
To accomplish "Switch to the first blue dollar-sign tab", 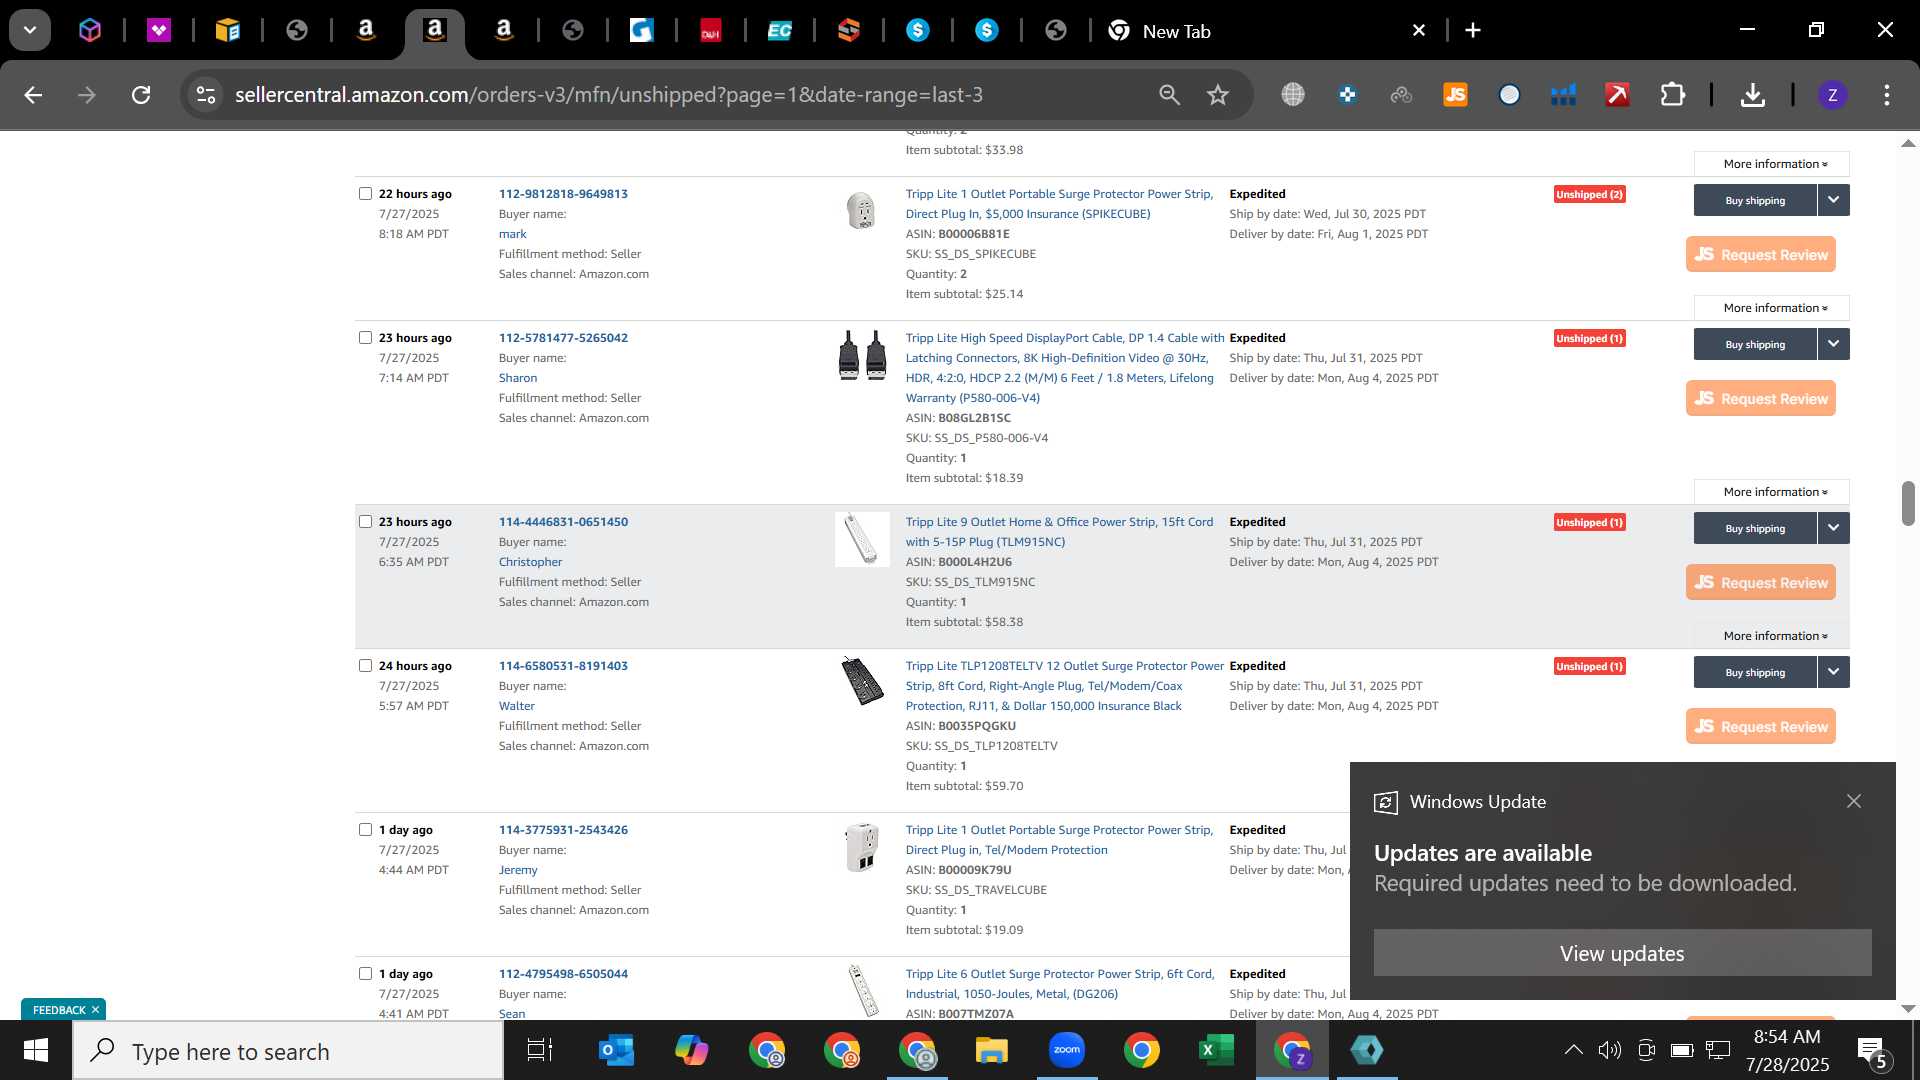I will click(x=918, y=30).
